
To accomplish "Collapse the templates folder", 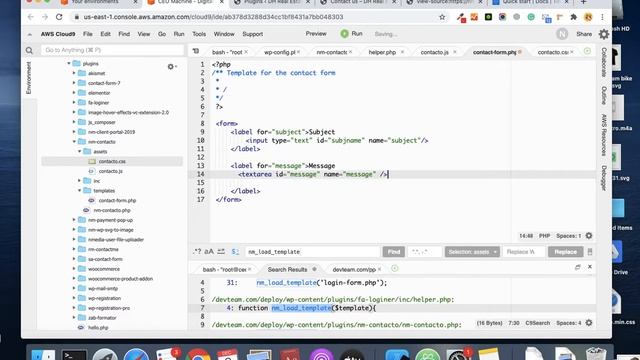I will click(x=80, y=191).
